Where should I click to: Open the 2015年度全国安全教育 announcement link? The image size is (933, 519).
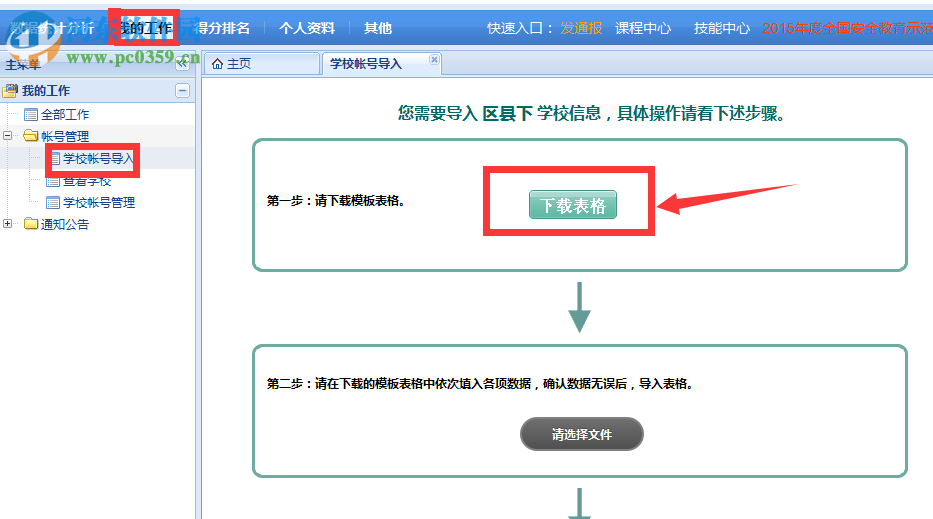847,28
